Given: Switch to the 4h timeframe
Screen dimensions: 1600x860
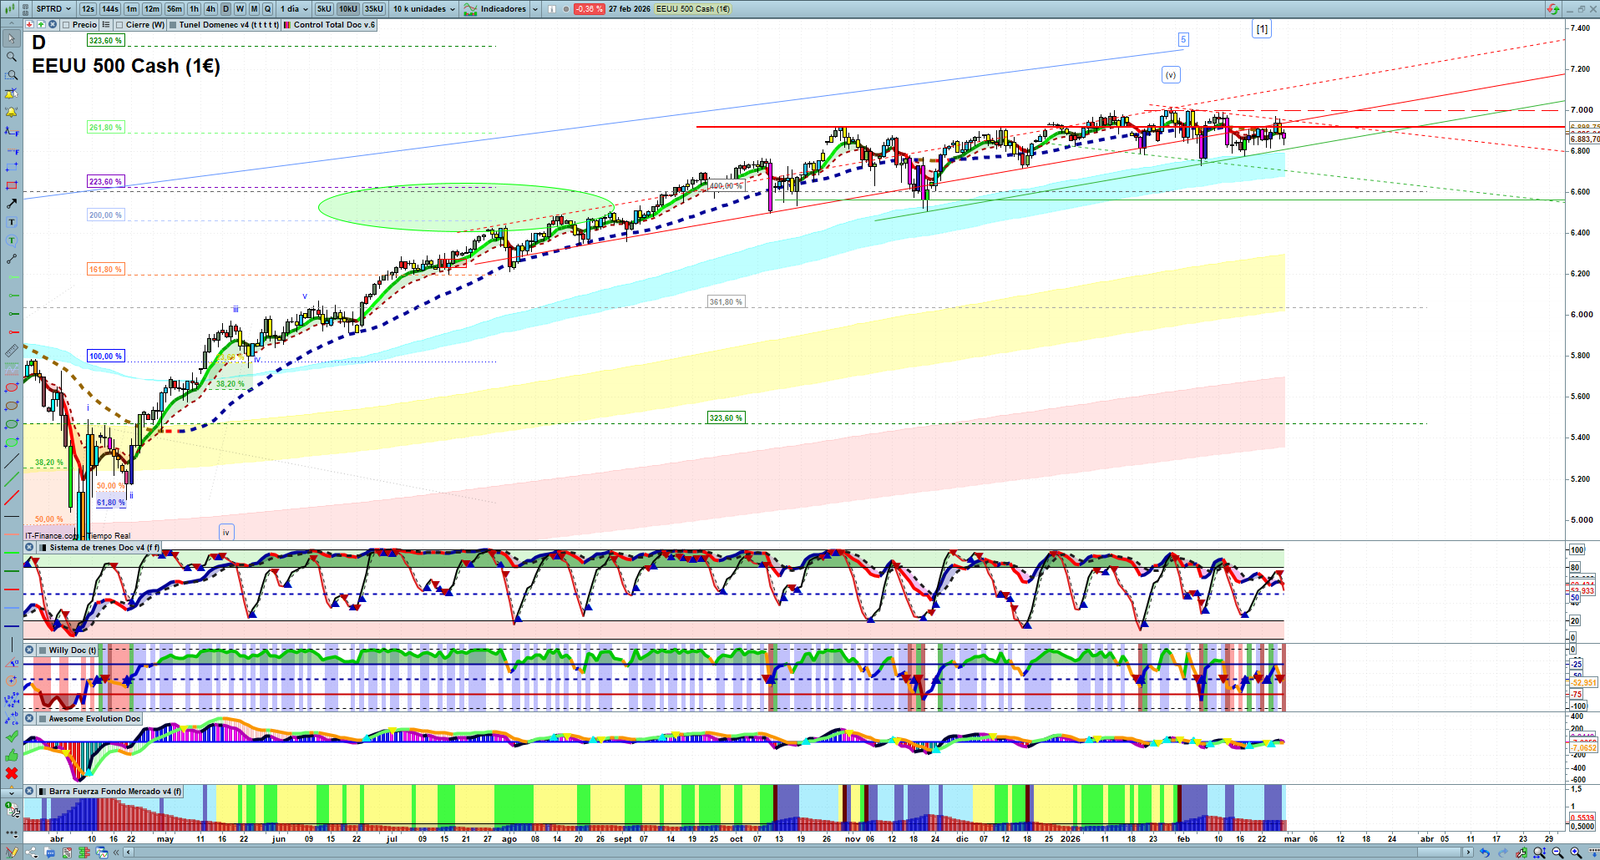Looking at the screenshot, I should coord(210,9).
